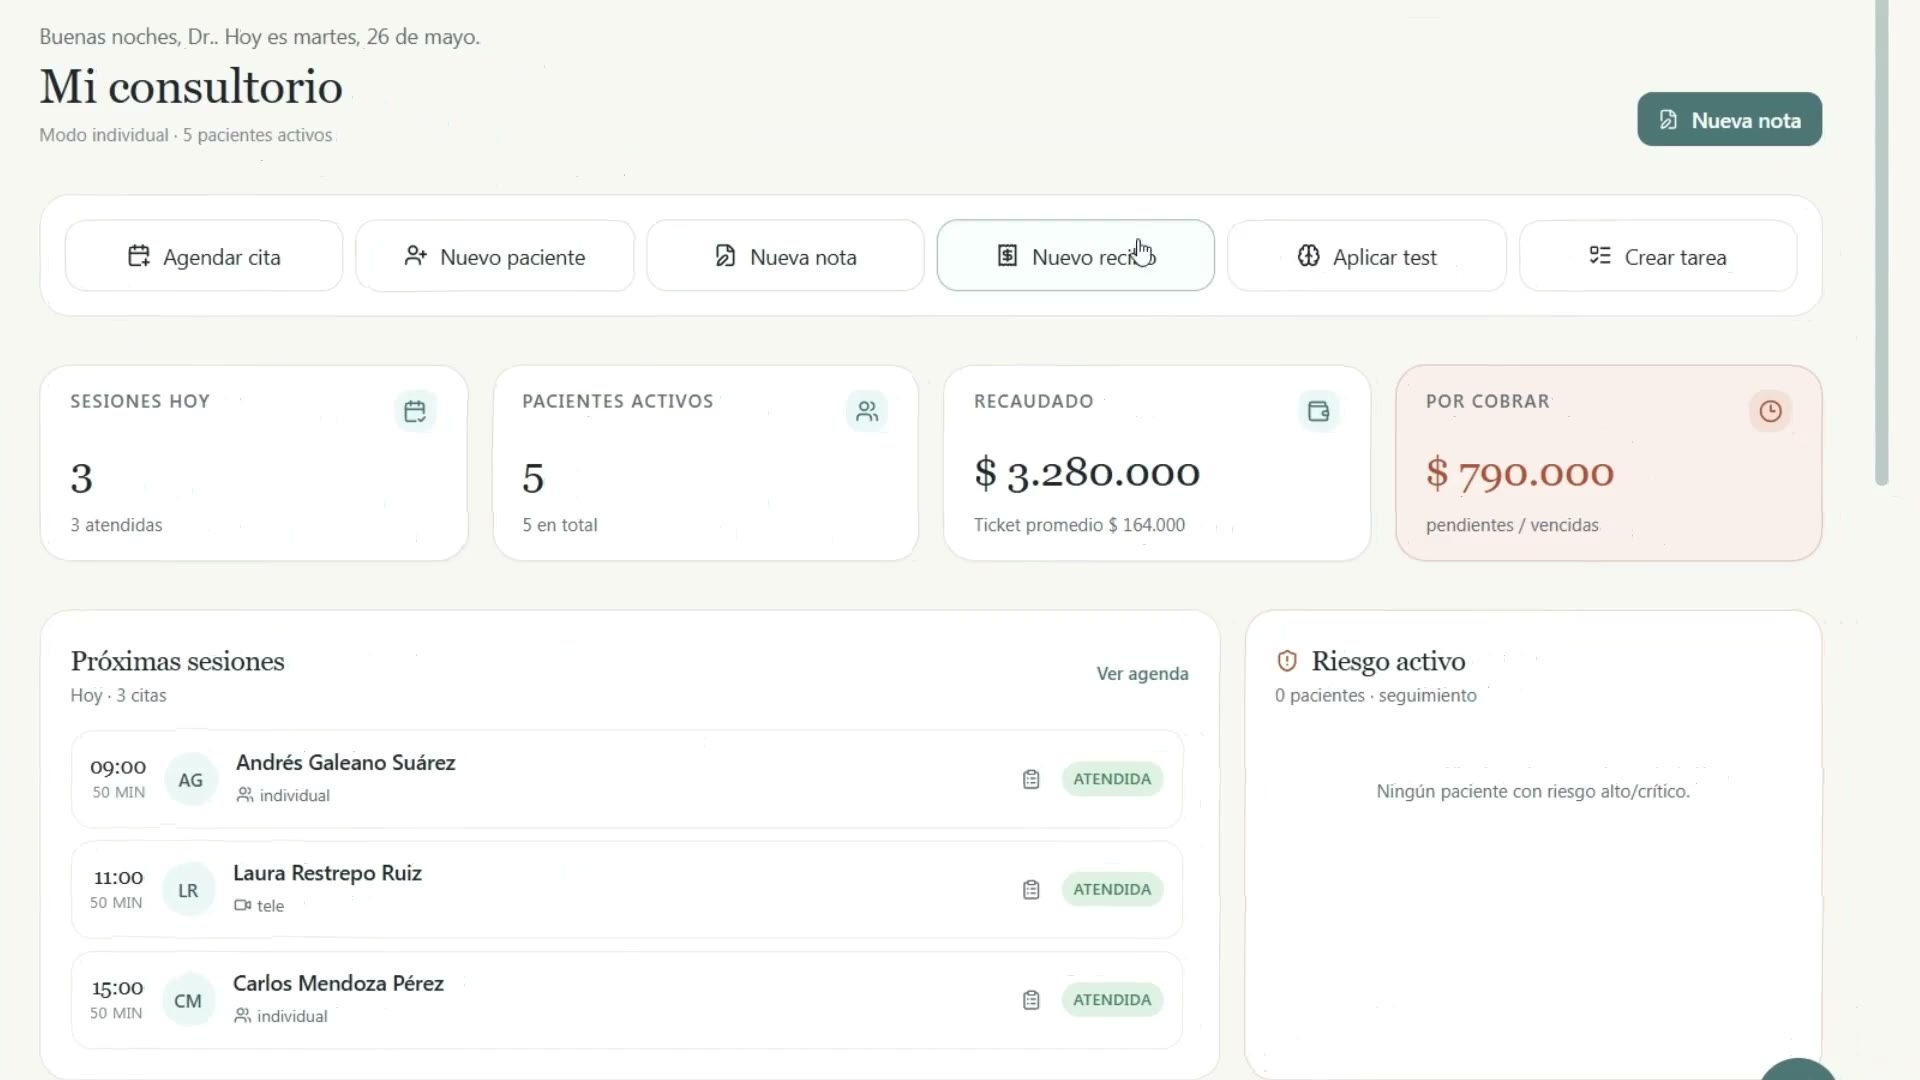Click the Ticket promedio $ 164.000 text
Screen dimensions: 1920x1080
pos(1079,525)
